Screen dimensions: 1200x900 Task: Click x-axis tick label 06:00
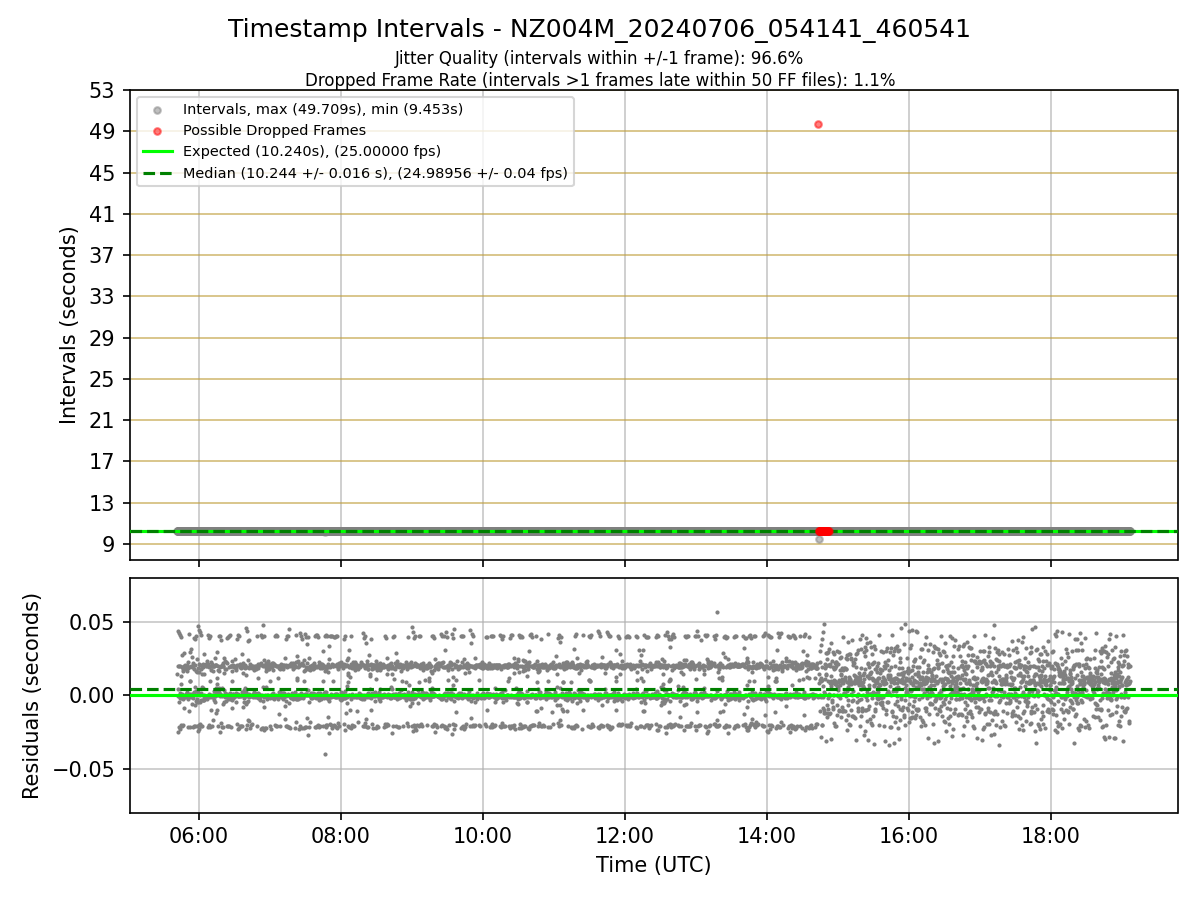pyautogui.click(x=198, y=835)
